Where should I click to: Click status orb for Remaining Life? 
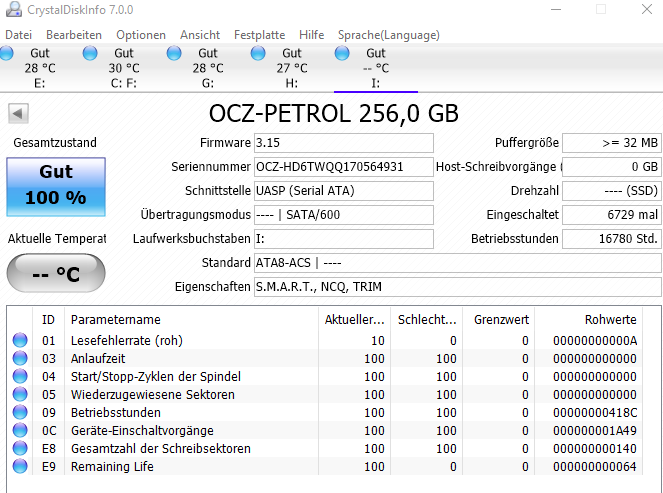pyautogui.click(x=20, y=466)
